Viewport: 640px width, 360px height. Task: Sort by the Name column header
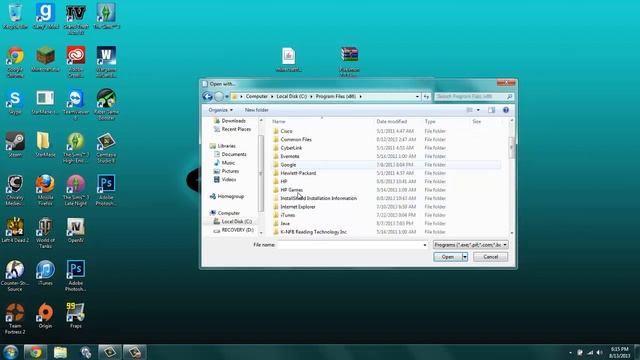point(279,122)
